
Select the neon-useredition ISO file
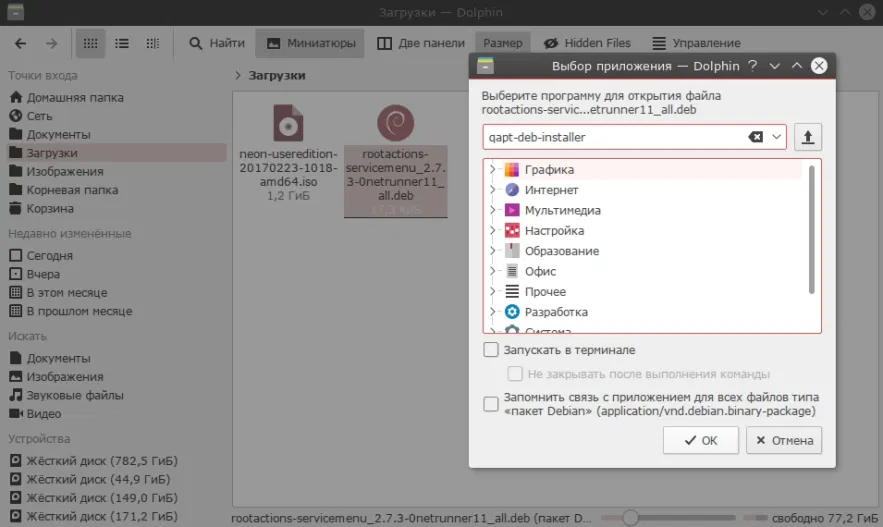pyautogui.click(x=288, y=152)
